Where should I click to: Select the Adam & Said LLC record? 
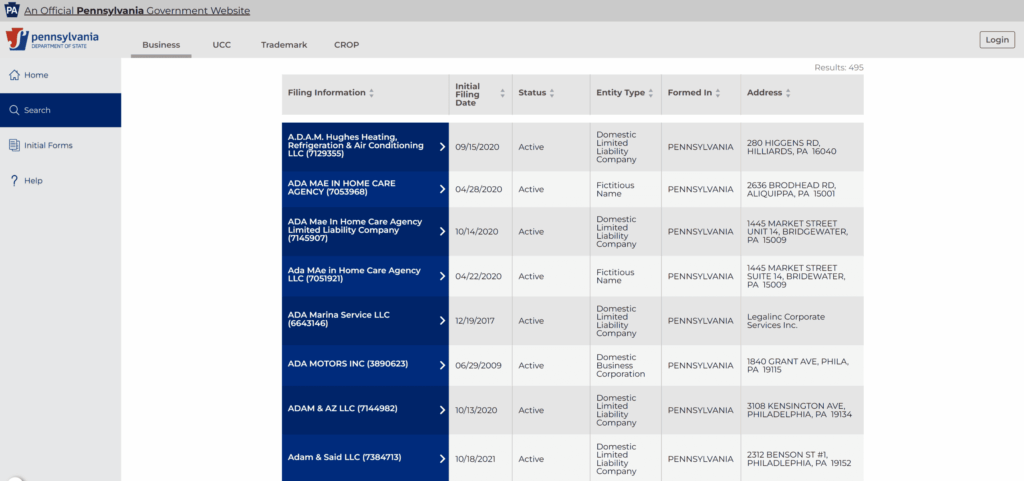click(x=344, y=458)
